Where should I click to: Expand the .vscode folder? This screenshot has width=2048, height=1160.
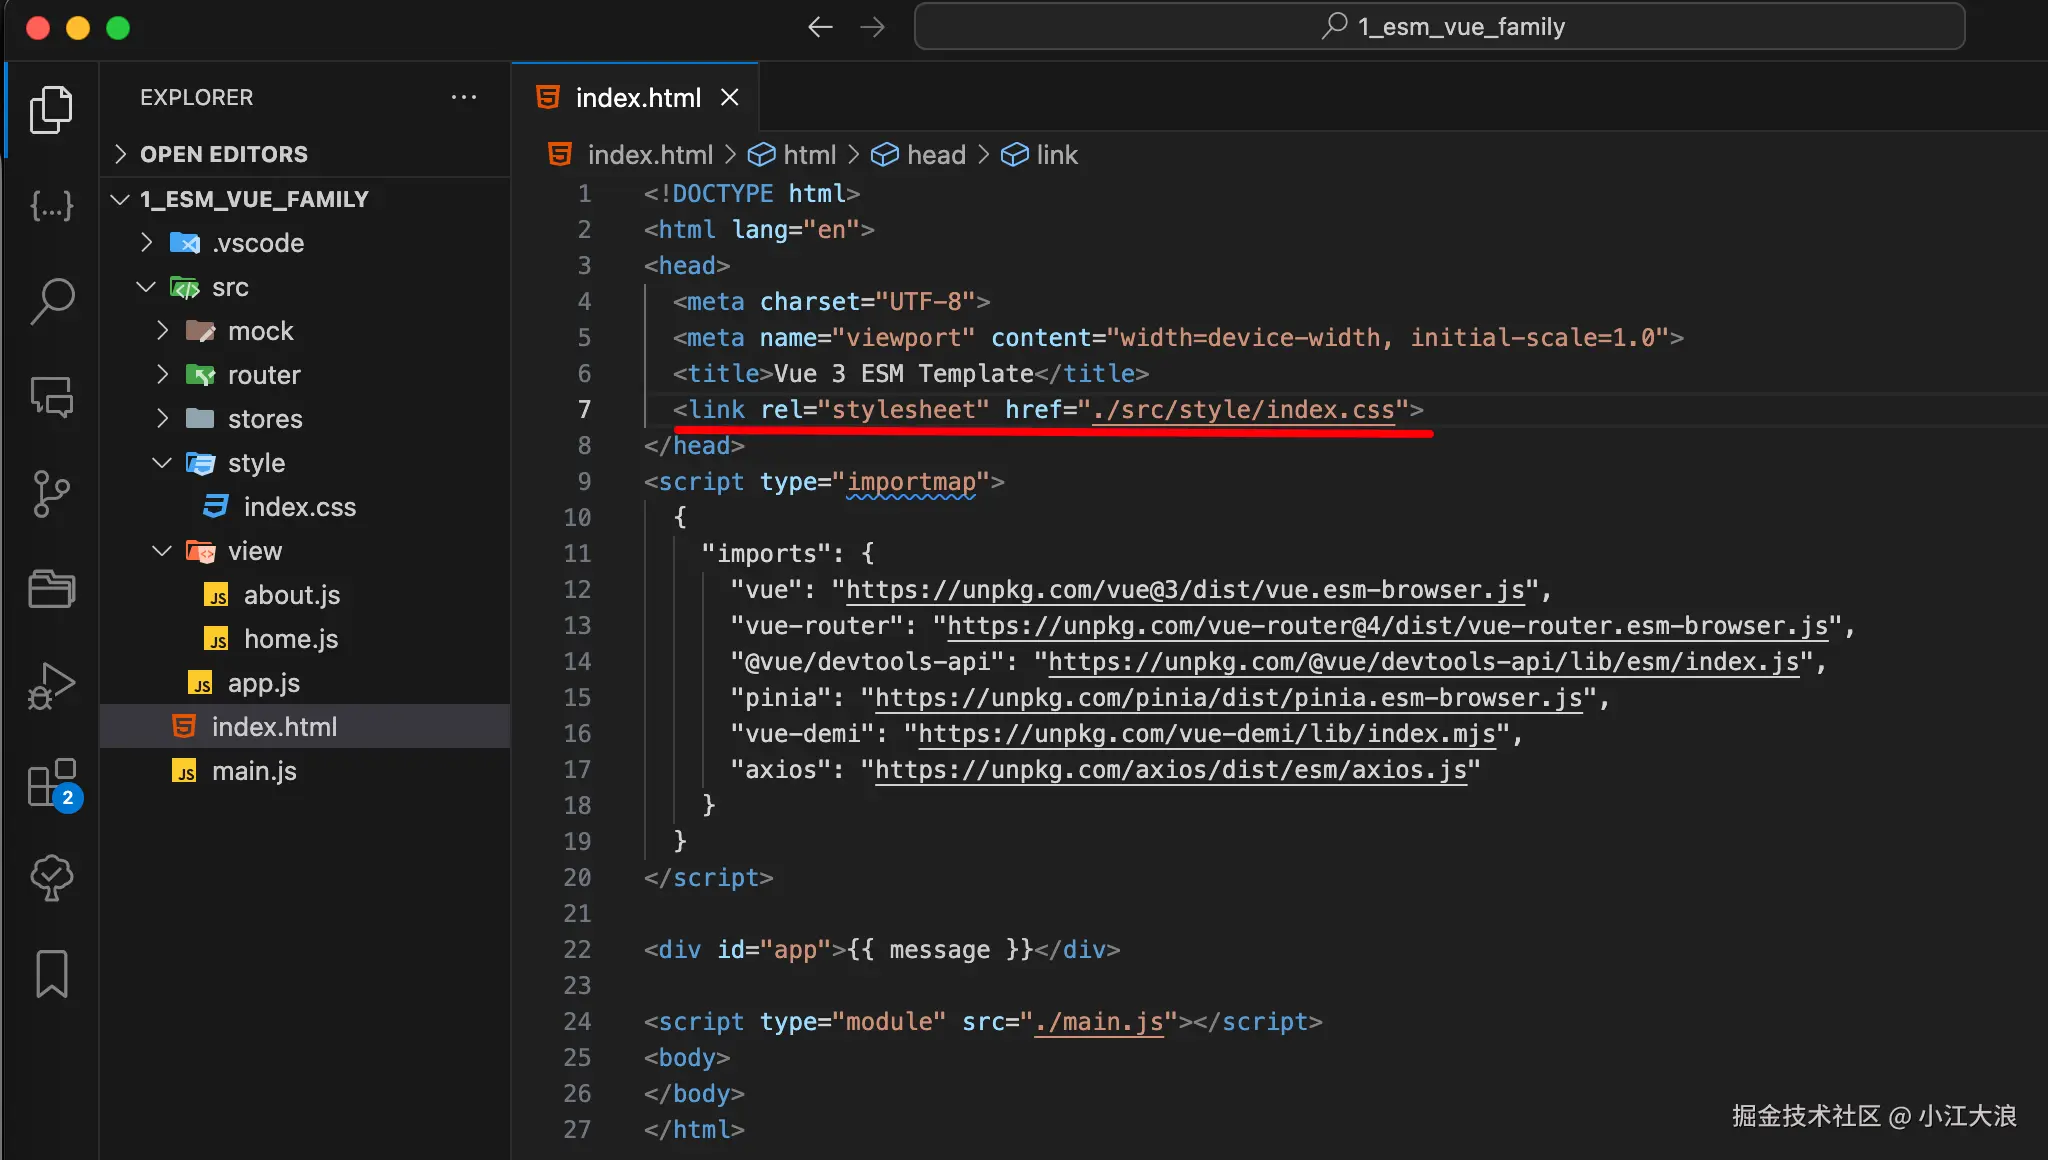pyautogui.click(x=258, y=243)
